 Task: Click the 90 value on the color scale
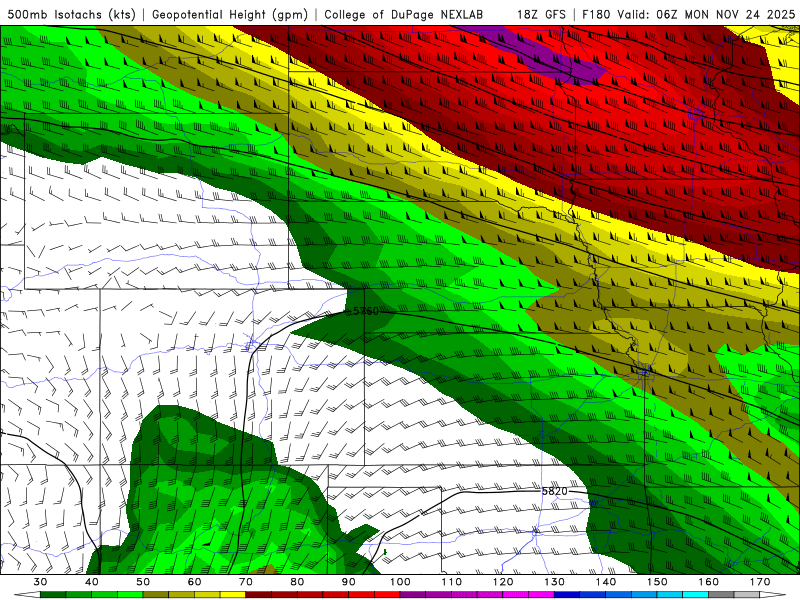349,582
